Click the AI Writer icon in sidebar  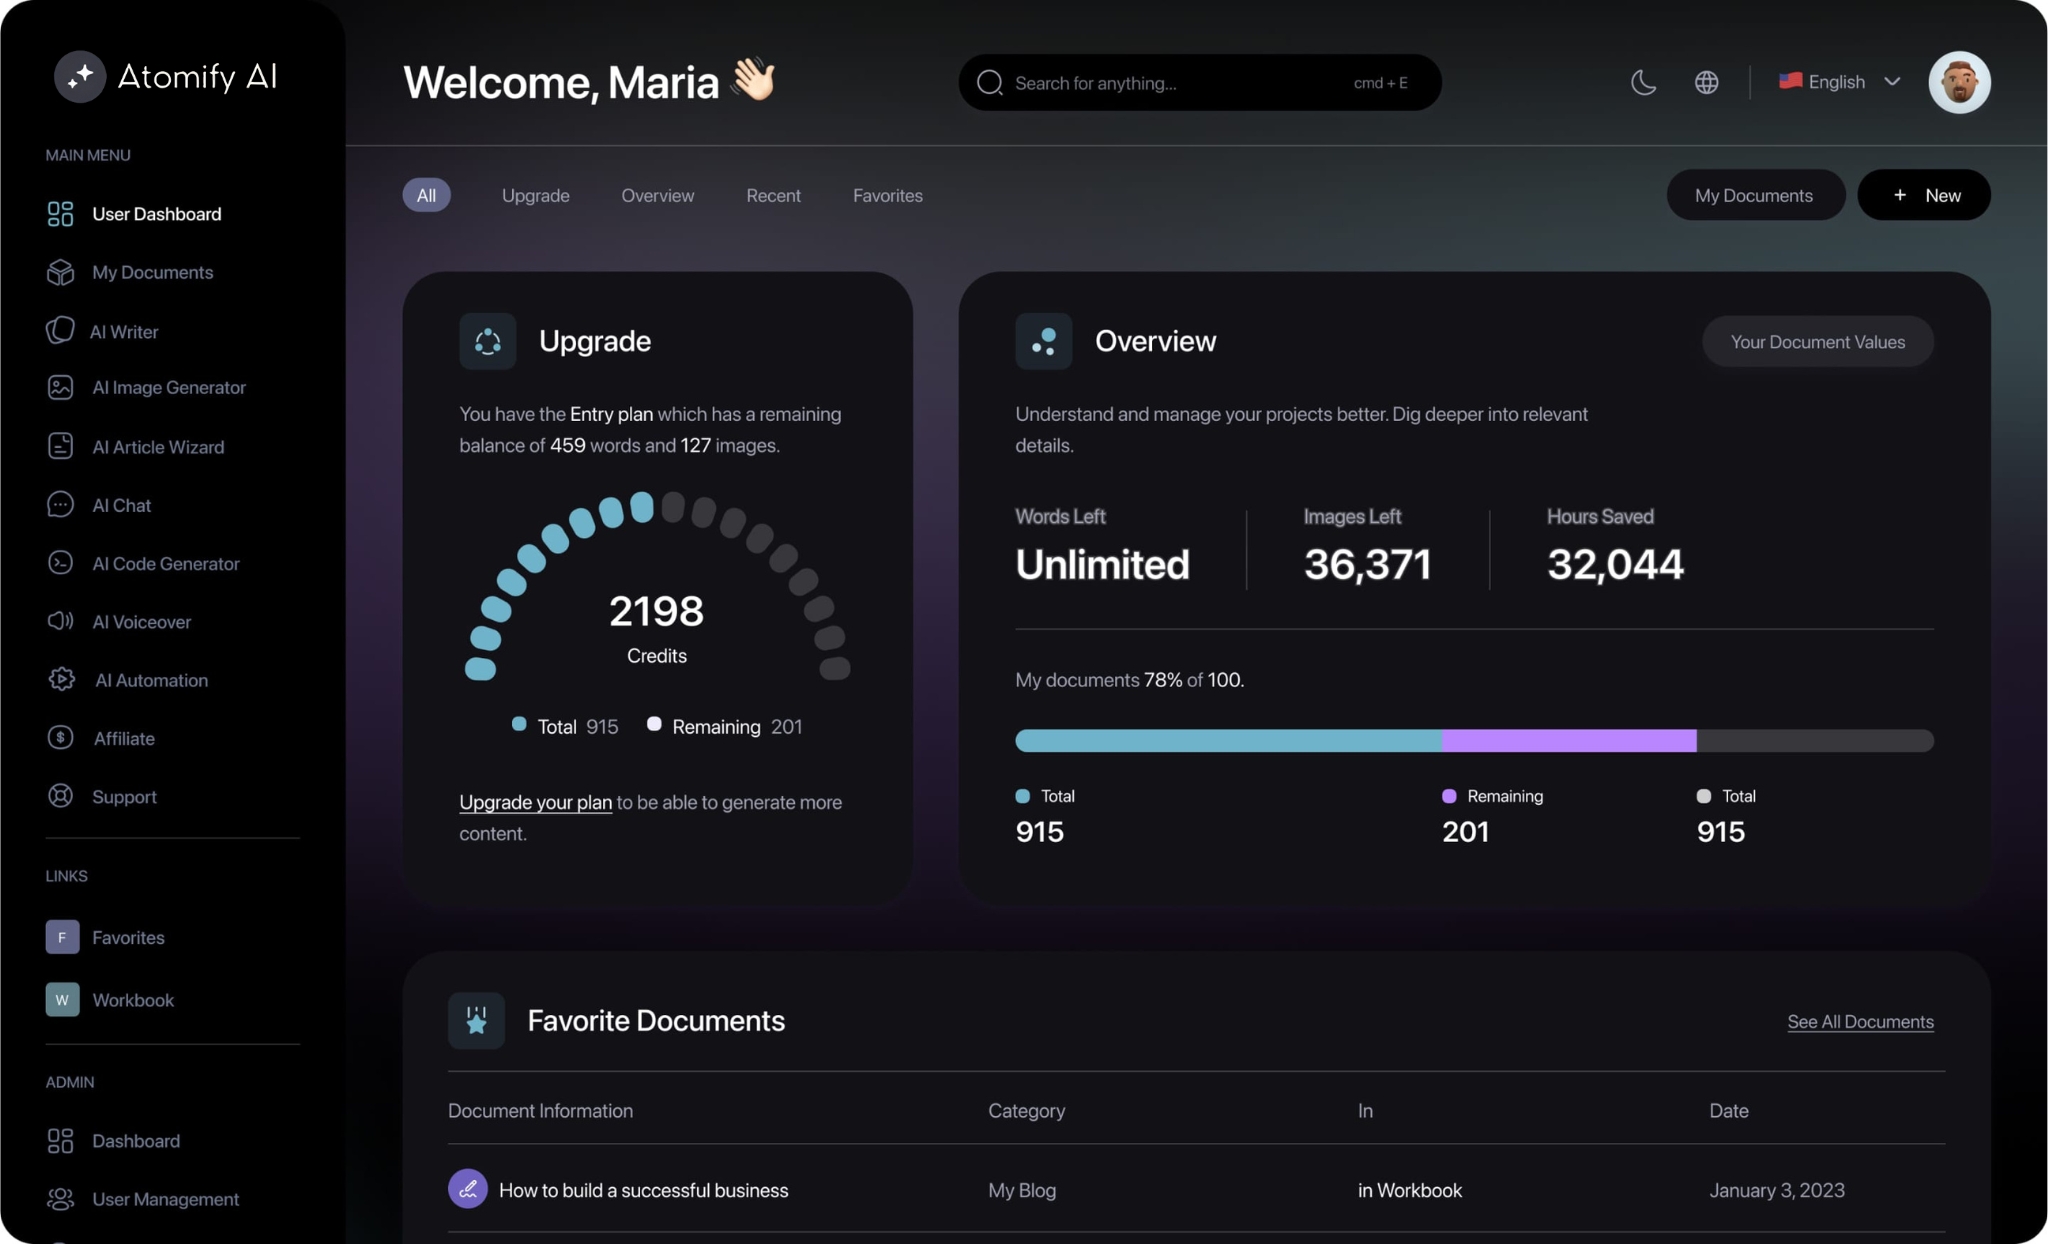(60, 329)
